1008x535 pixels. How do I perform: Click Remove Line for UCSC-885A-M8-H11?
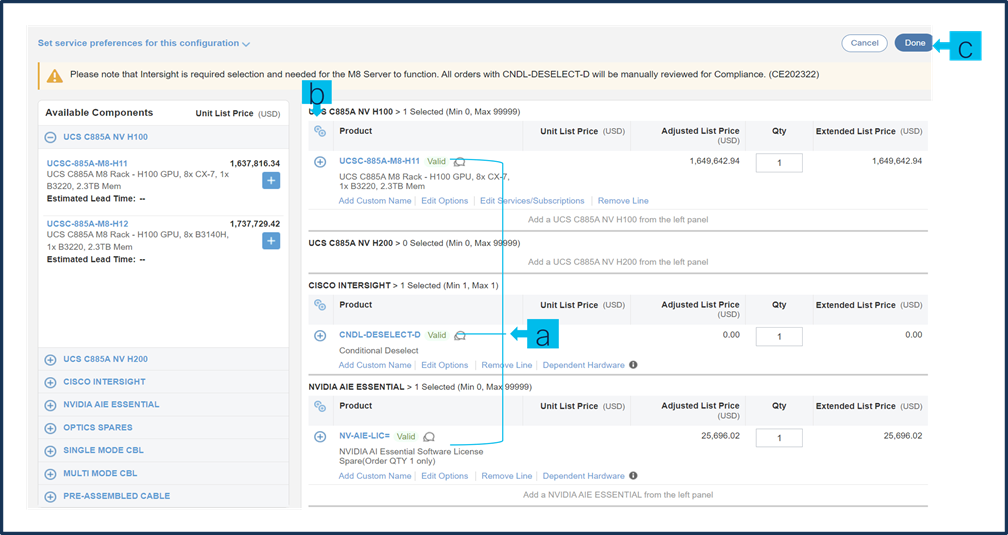[623, 201]
